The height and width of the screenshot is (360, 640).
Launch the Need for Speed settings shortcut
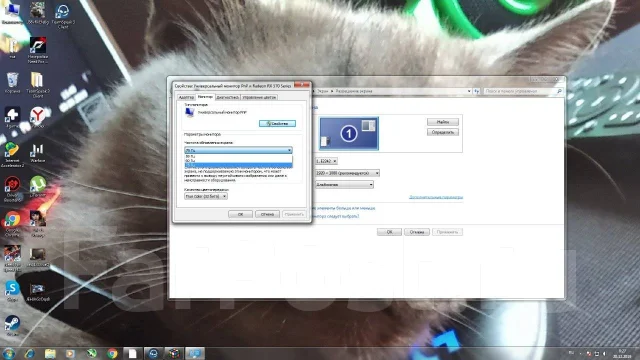pos(38,50)
